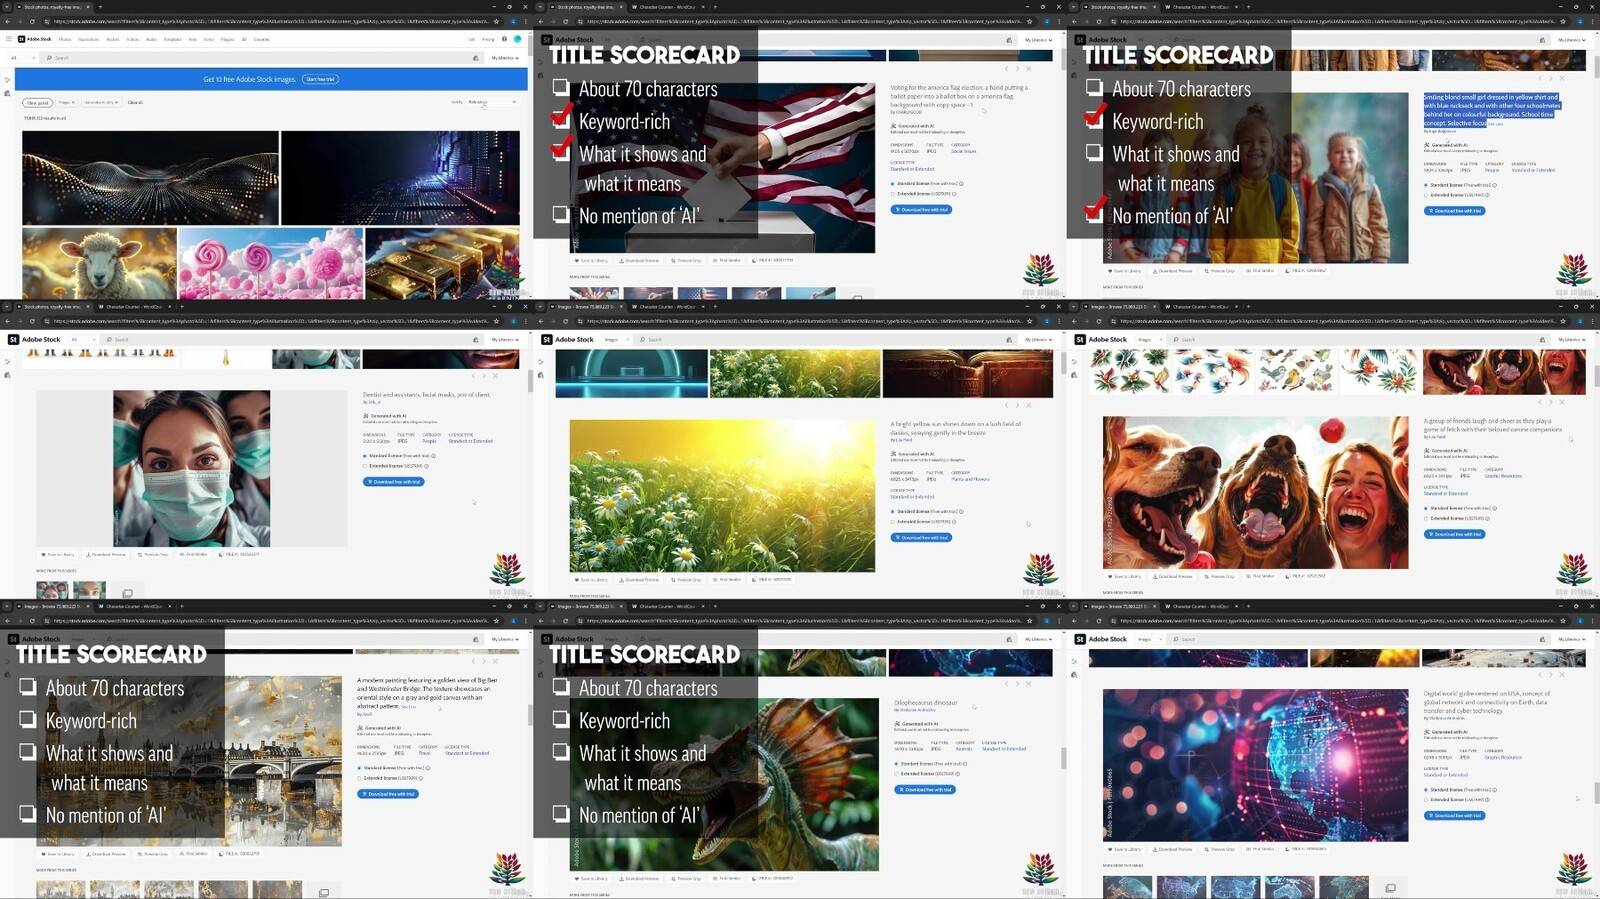Image resolution: width=1600 pixels, height=899 pixels.
Task: Click View panel on the search results page
Action: coord(37,102)
